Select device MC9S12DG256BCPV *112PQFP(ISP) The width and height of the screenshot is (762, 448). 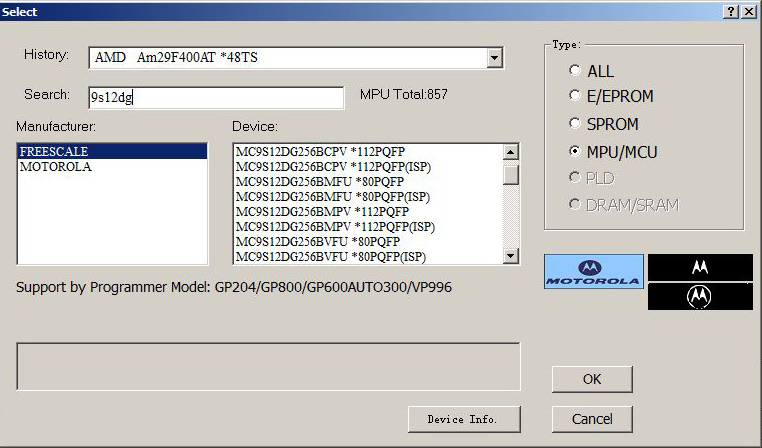point(368,167)
